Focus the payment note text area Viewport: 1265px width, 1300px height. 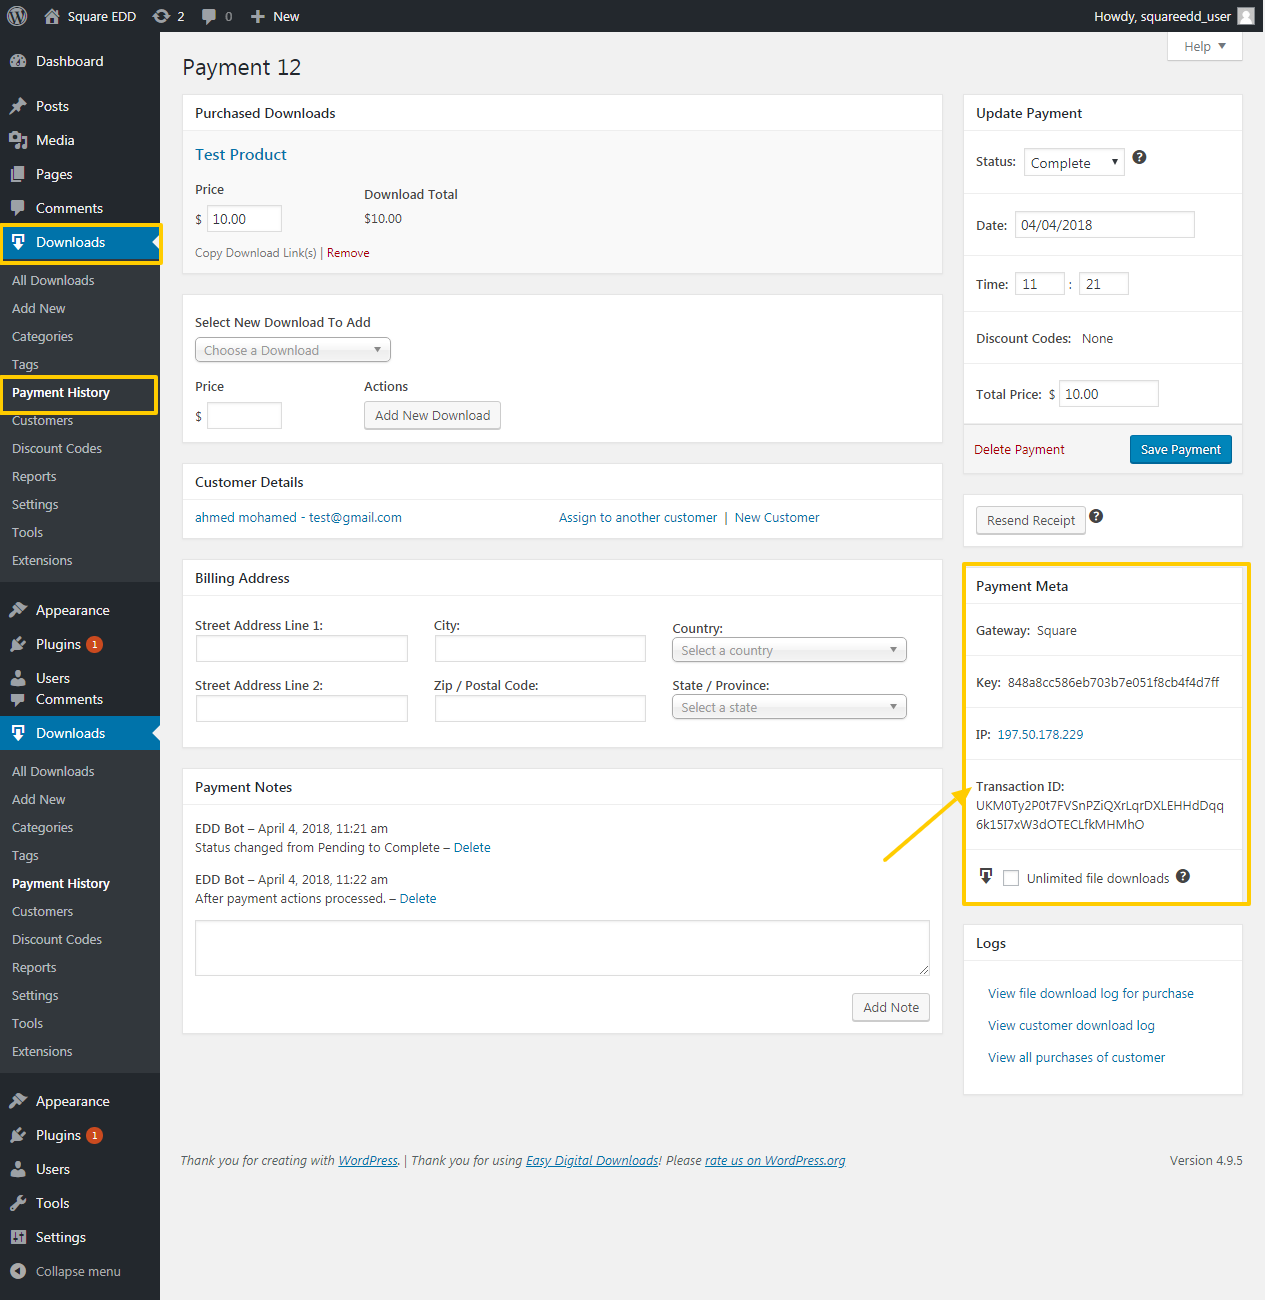click(562, 948)
